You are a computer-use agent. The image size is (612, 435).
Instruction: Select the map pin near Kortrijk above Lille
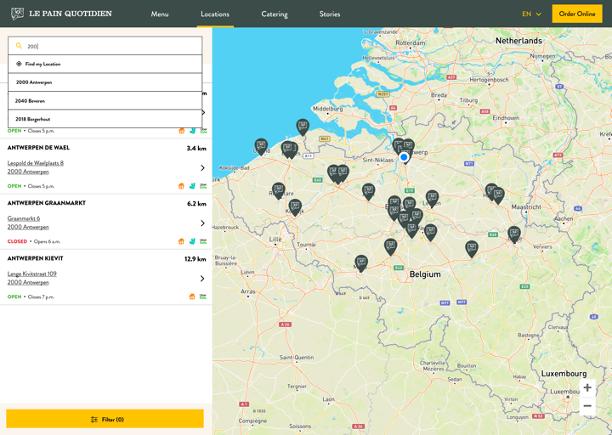point(295,207)
